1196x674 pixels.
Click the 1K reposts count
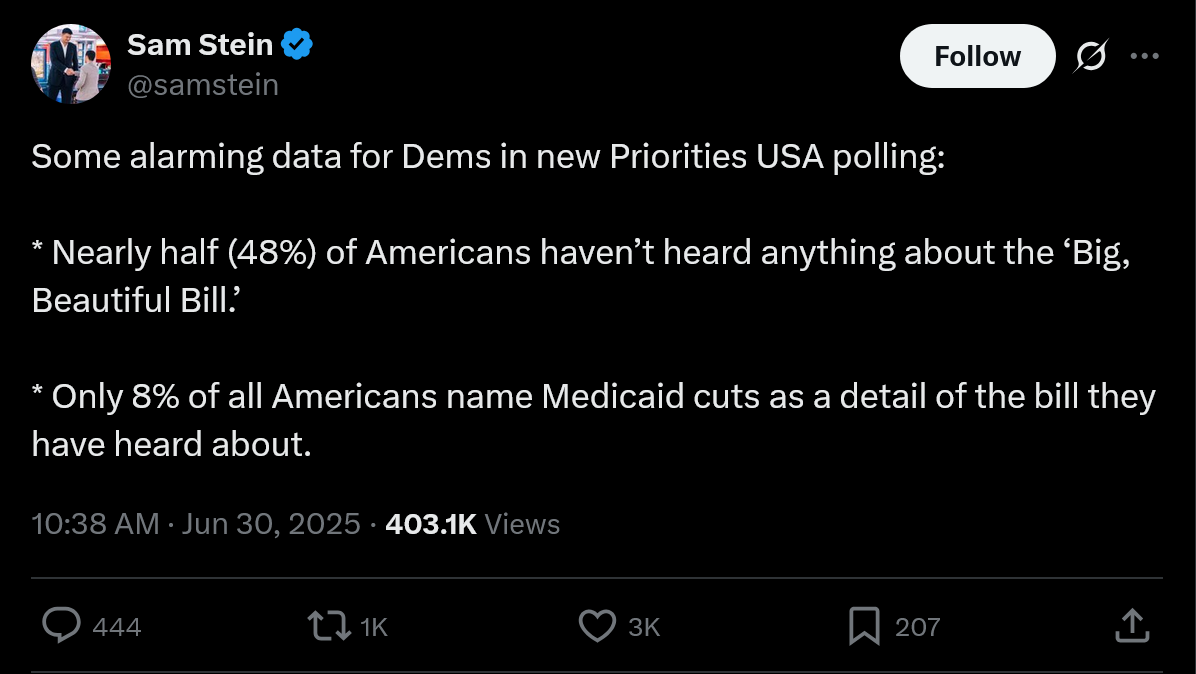(x=374, y=627)
